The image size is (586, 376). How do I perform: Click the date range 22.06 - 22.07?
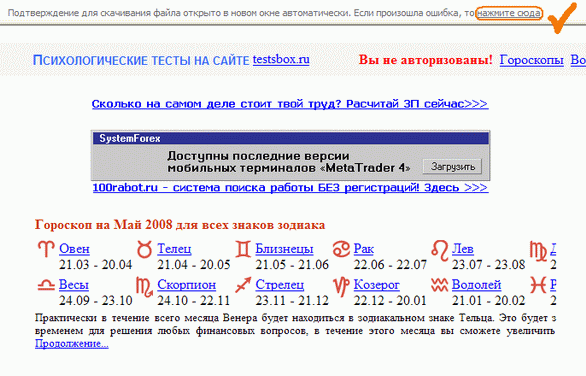[x=390, y=265]
